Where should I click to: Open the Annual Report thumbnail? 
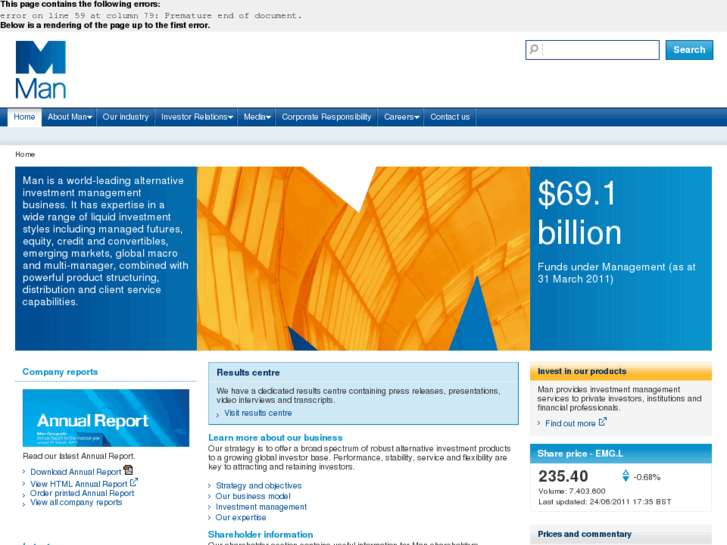click(x=106, y=418)
